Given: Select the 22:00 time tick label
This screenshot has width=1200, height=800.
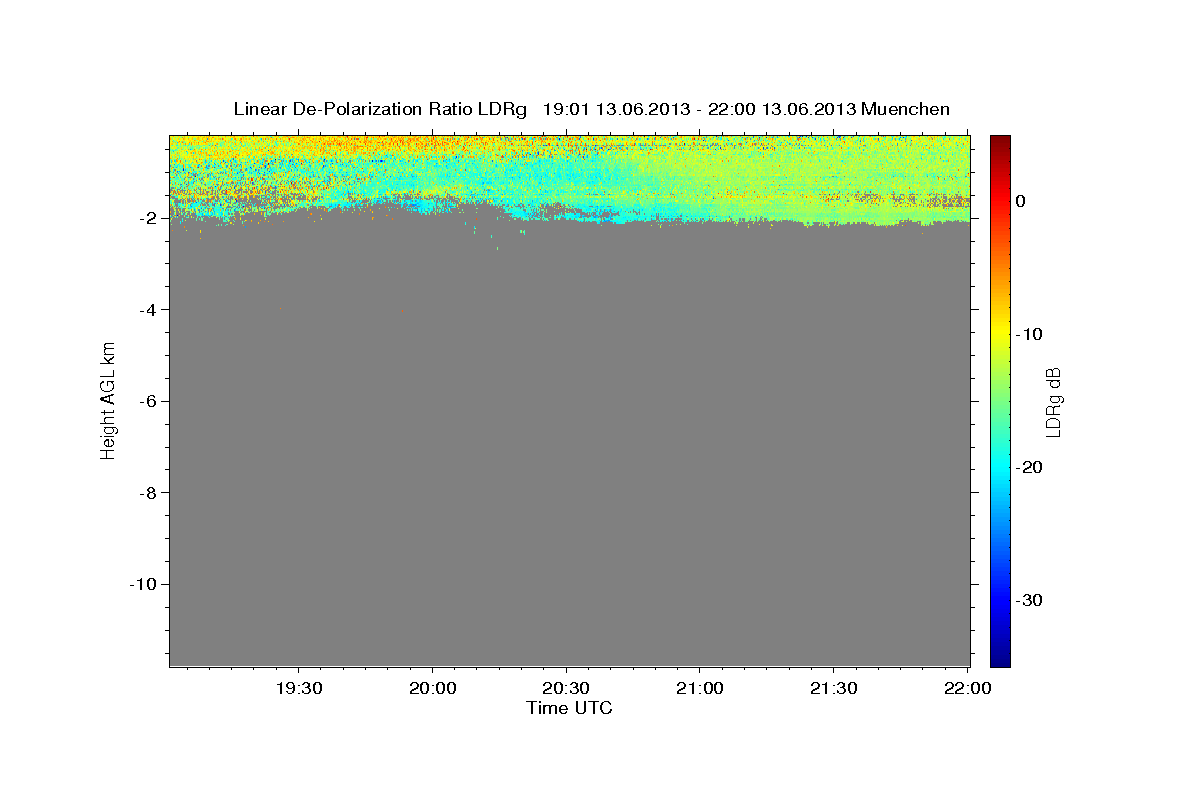Looking at the screenshot, I should (966, 688).
